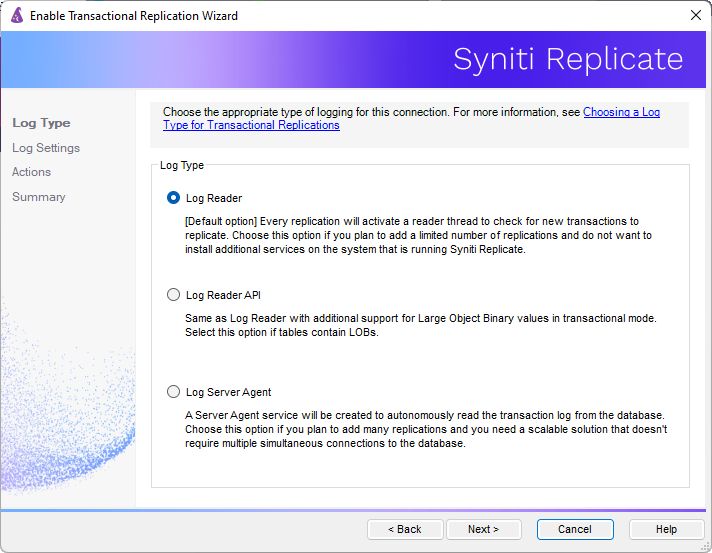This screenshot has height=553, width=712.
Task: Select the Log Type step in sidebar
Action: click(x=41, y=123)
